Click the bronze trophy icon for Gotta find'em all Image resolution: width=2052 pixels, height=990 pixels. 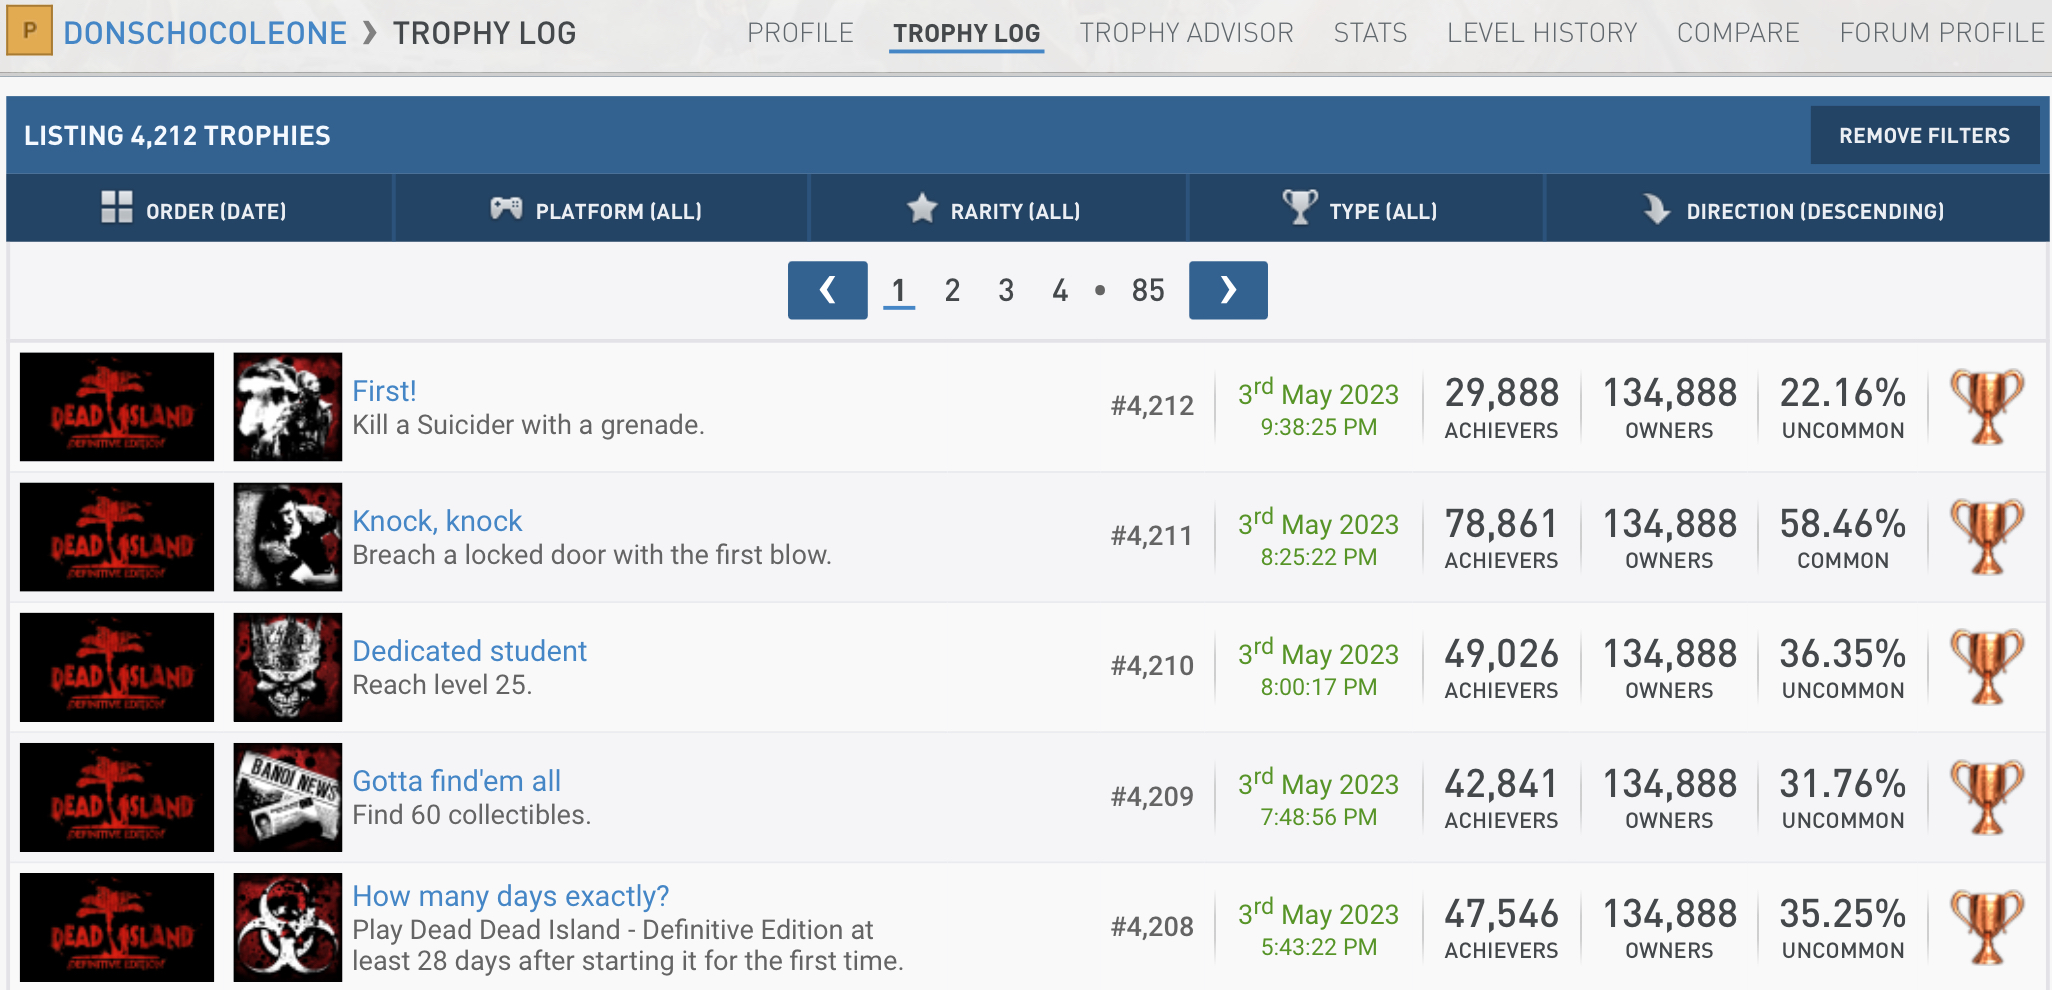pos(1987,797)
